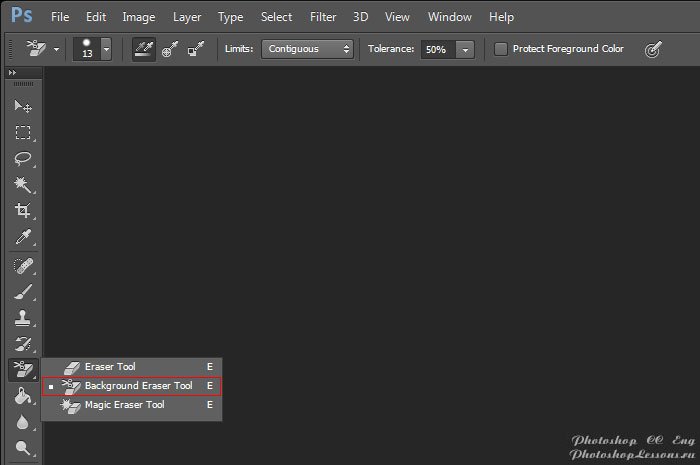Toggle Sampling Continuous option button
Screen dimensions: 700x465
pyautogui.click(x=144, y=49)
